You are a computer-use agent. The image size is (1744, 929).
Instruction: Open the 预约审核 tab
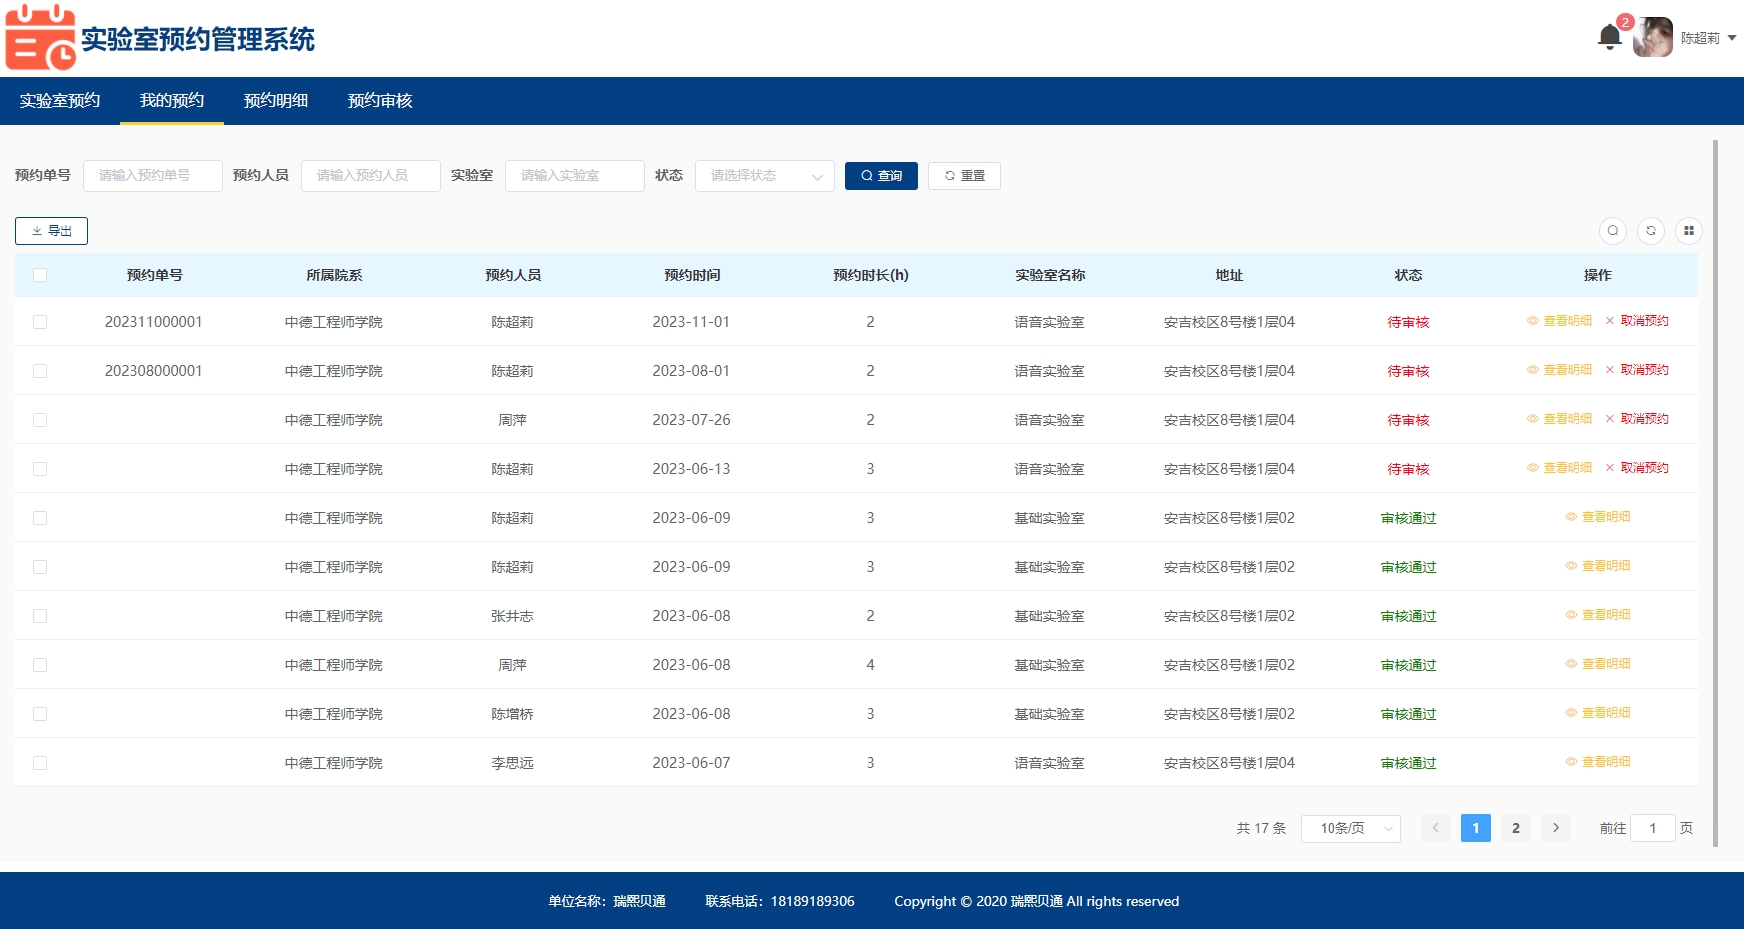pyautogui.click(x=380, y=101)
